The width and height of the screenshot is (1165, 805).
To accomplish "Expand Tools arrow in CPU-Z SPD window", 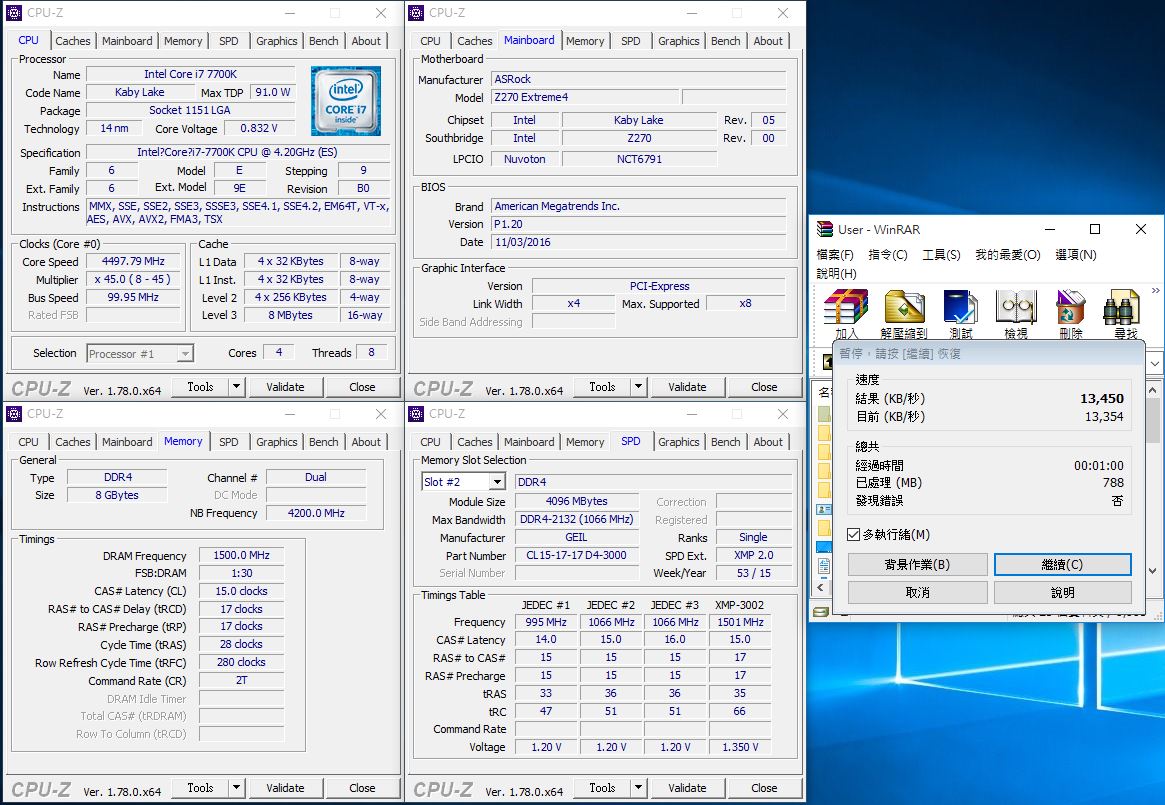I will pos(638,788).
